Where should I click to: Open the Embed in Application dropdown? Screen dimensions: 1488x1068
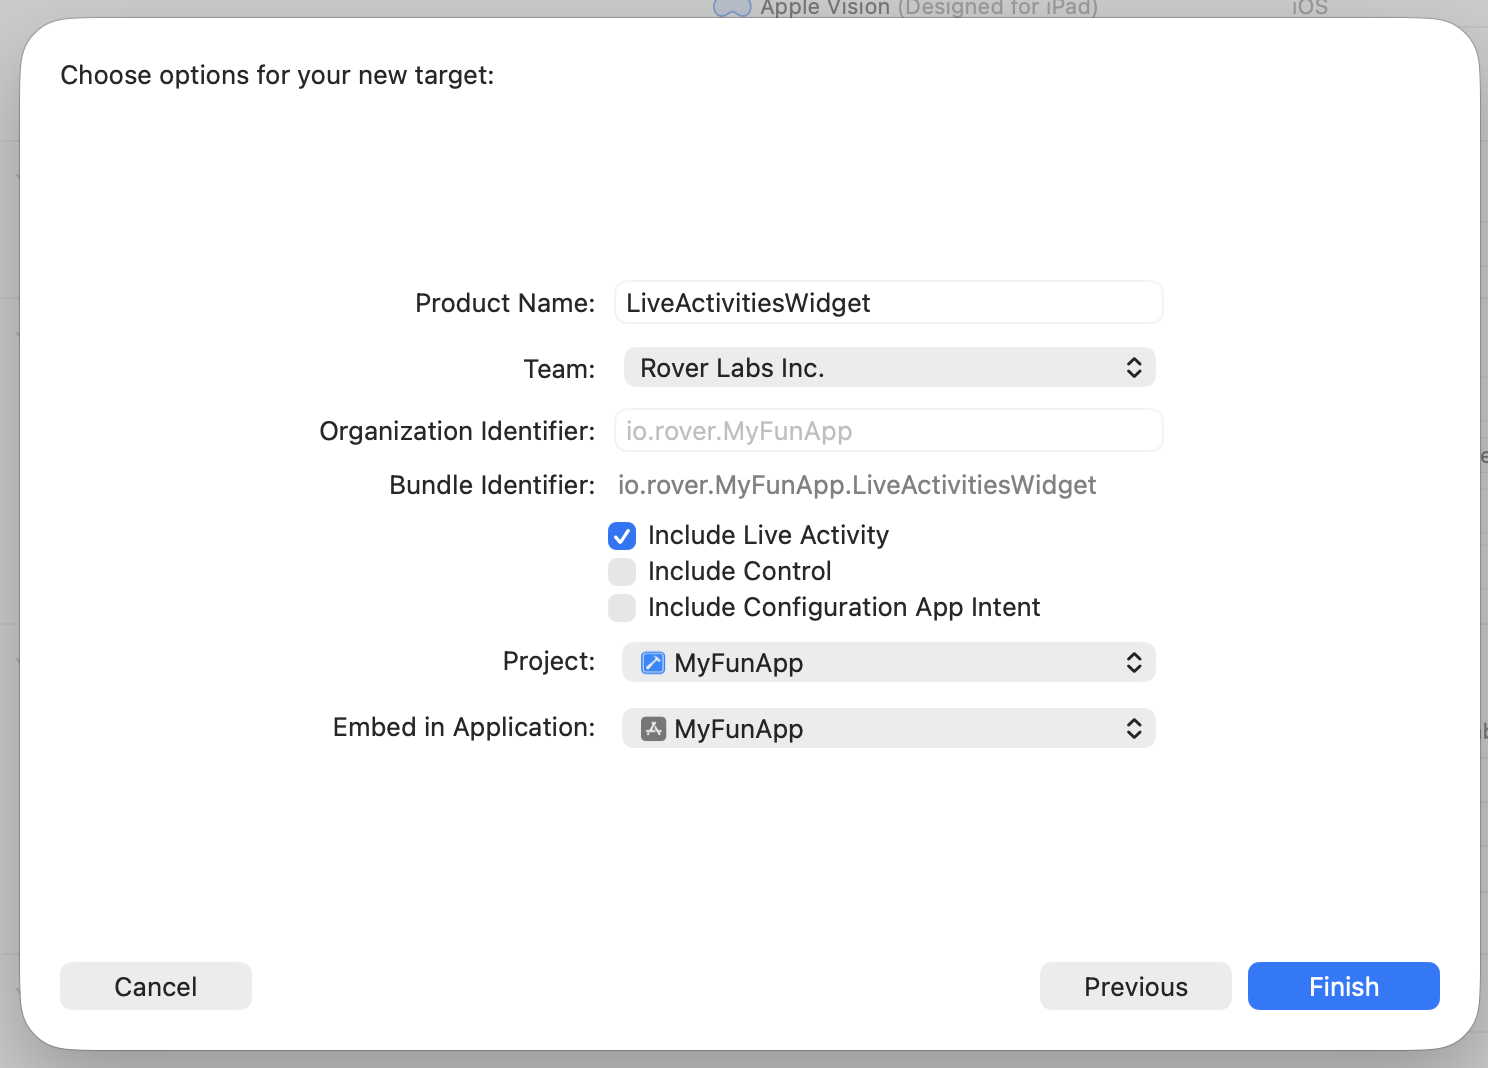tap(888, 728)
